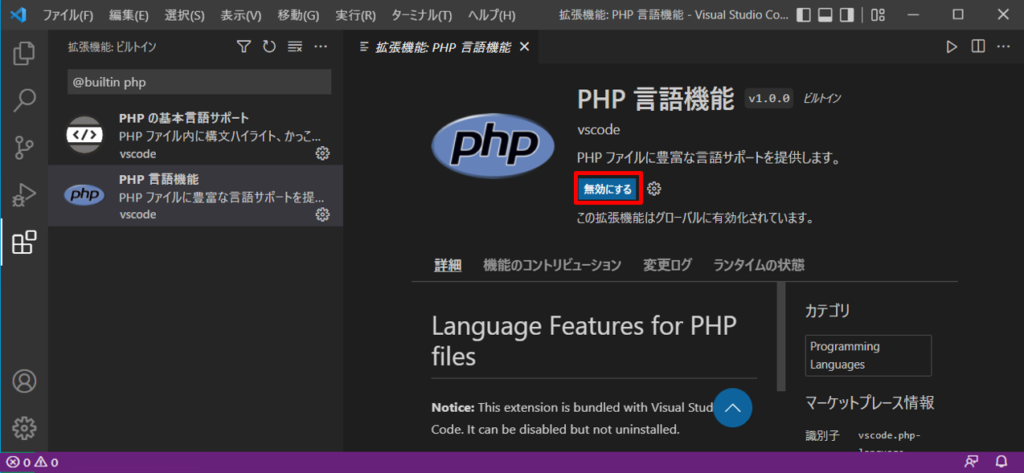This screenshot has width=1024, height=473.
Task: Open the 実行(R) menu
Action: point(355,14)
